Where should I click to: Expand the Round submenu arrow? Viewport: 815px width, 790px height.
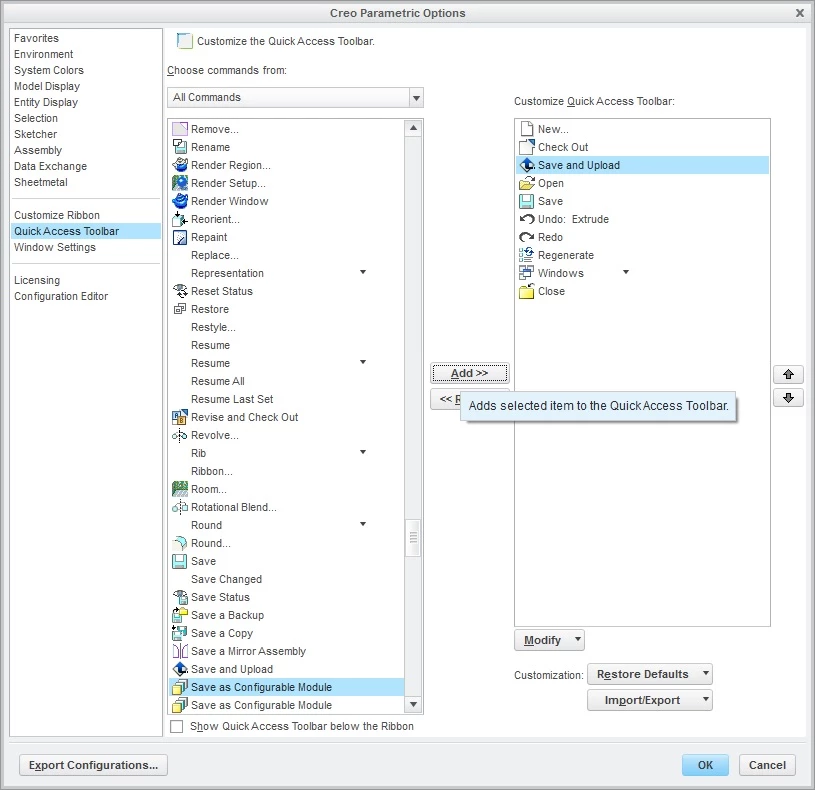click(363, 524)
